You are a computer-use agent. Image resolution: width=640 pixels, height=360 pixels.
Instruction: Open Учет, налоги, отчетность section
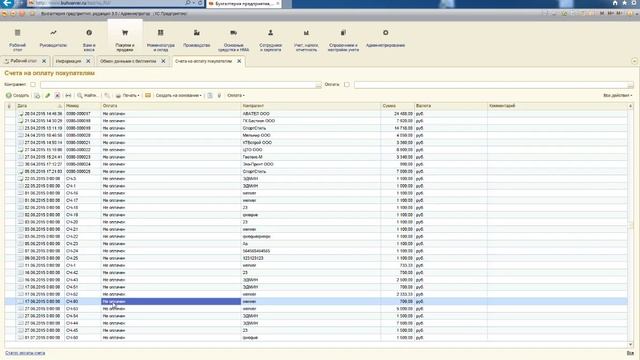[306, 40]
